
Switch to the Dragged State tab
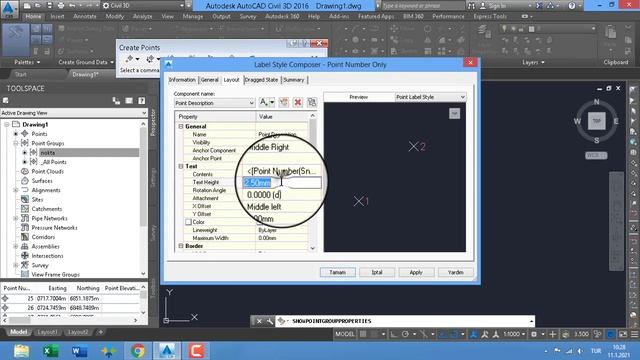pyautogui.click(x=261, y=80)
